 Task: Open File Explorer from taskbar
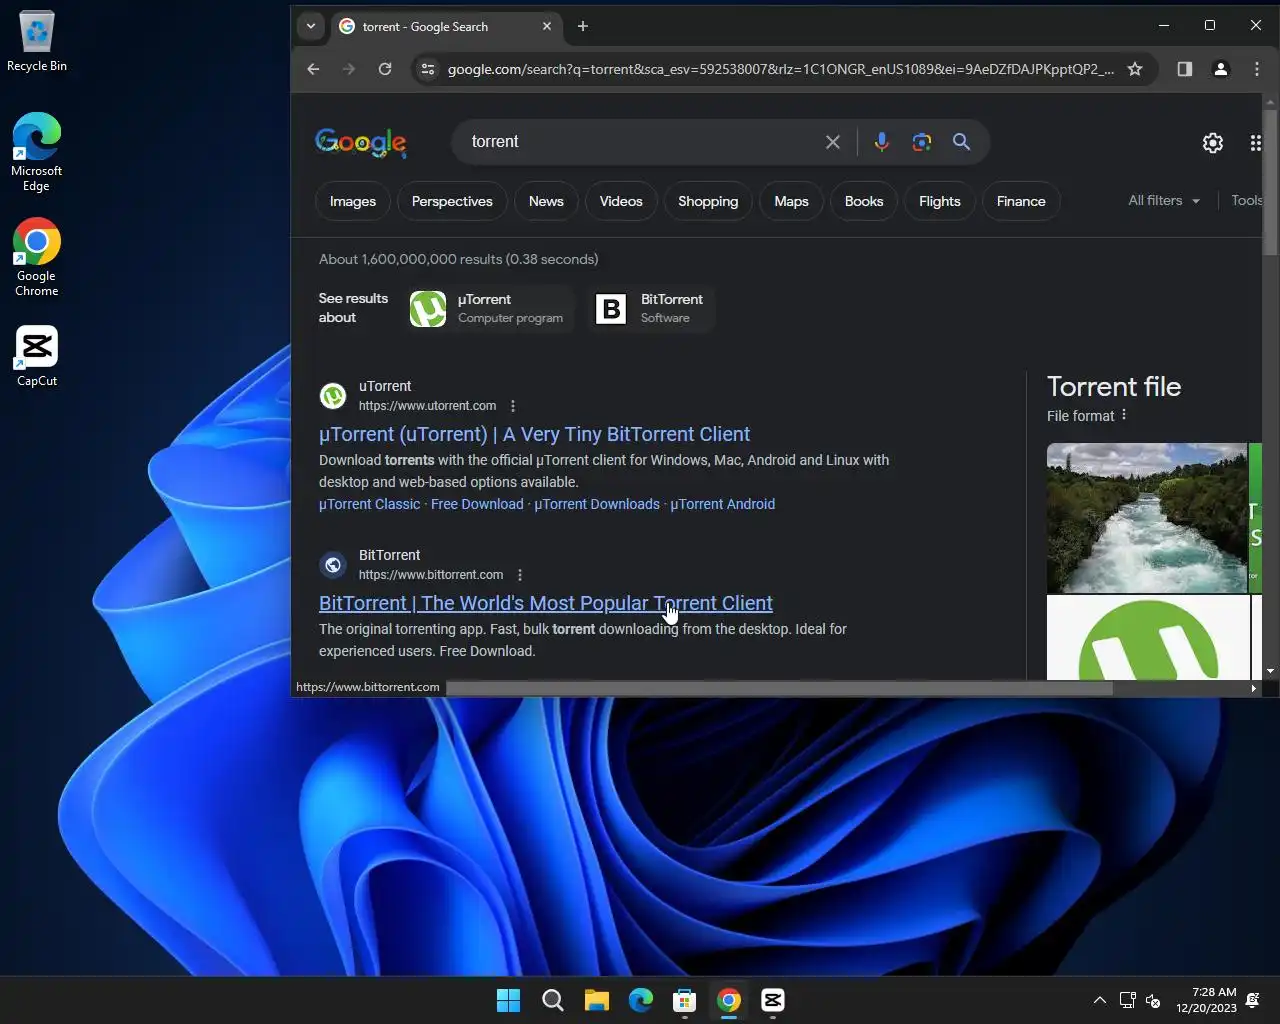[x=597, y=1000]
